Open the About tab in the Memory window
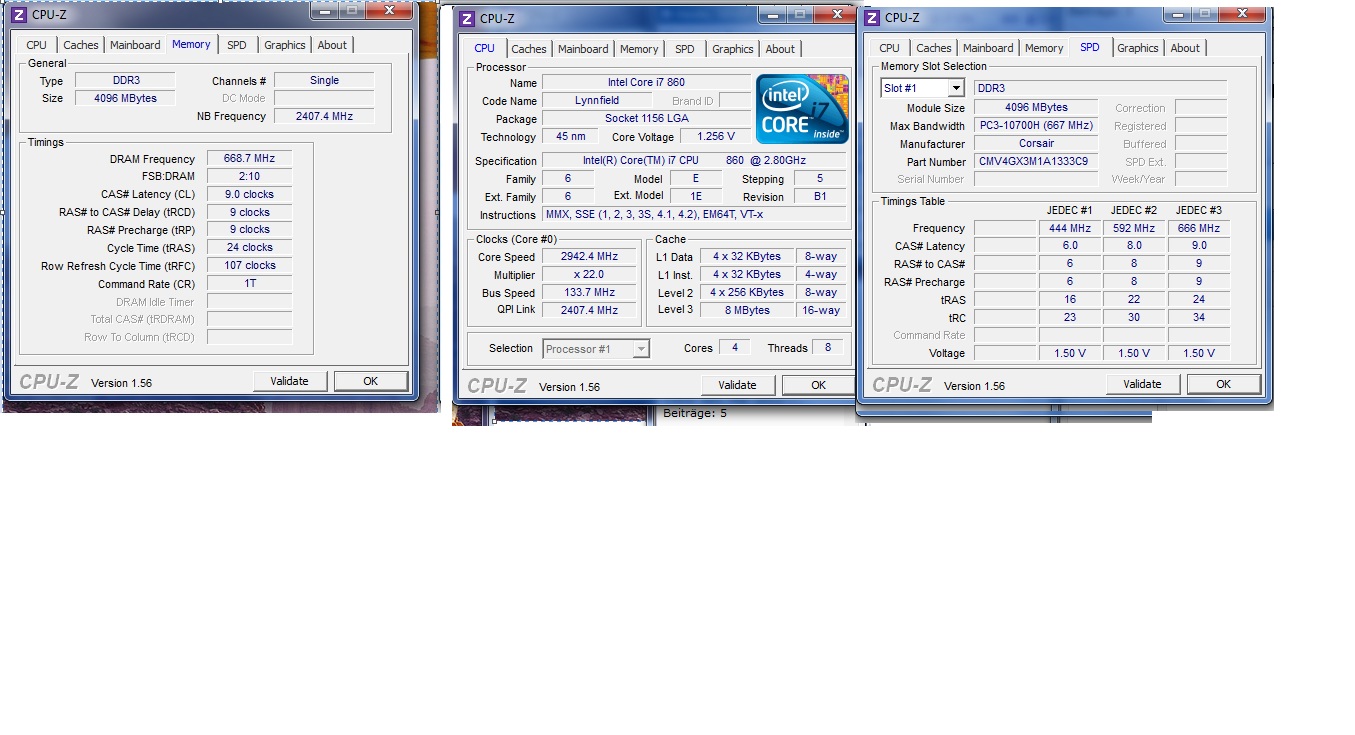 (332, 45)
